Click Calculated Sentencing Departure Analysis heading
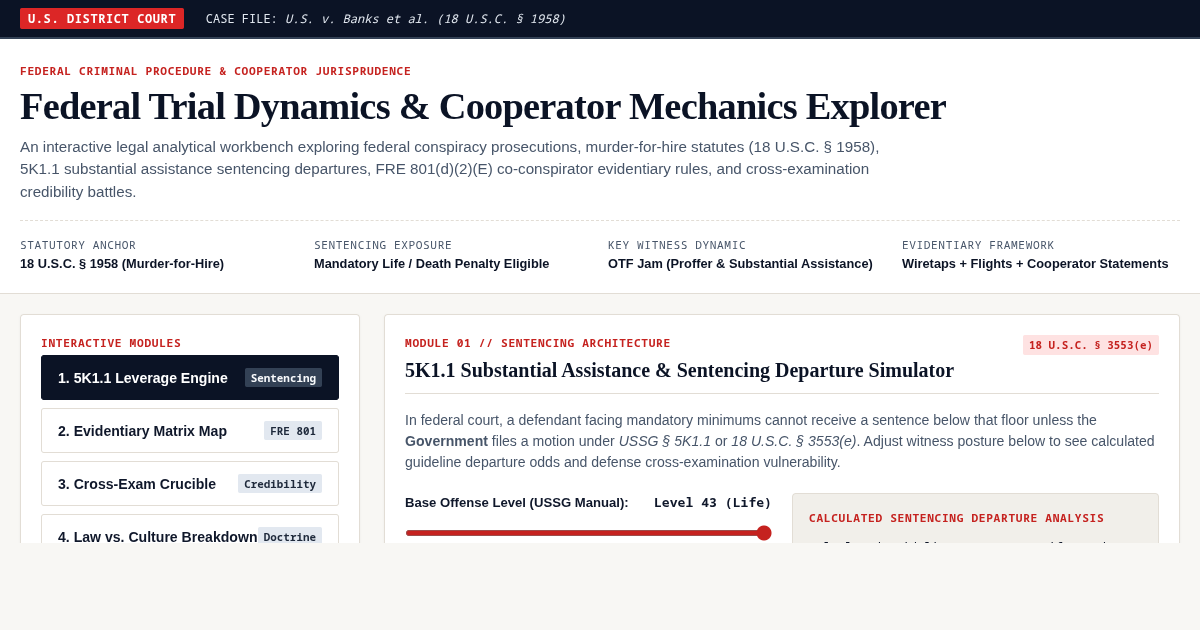 [957, 518]
